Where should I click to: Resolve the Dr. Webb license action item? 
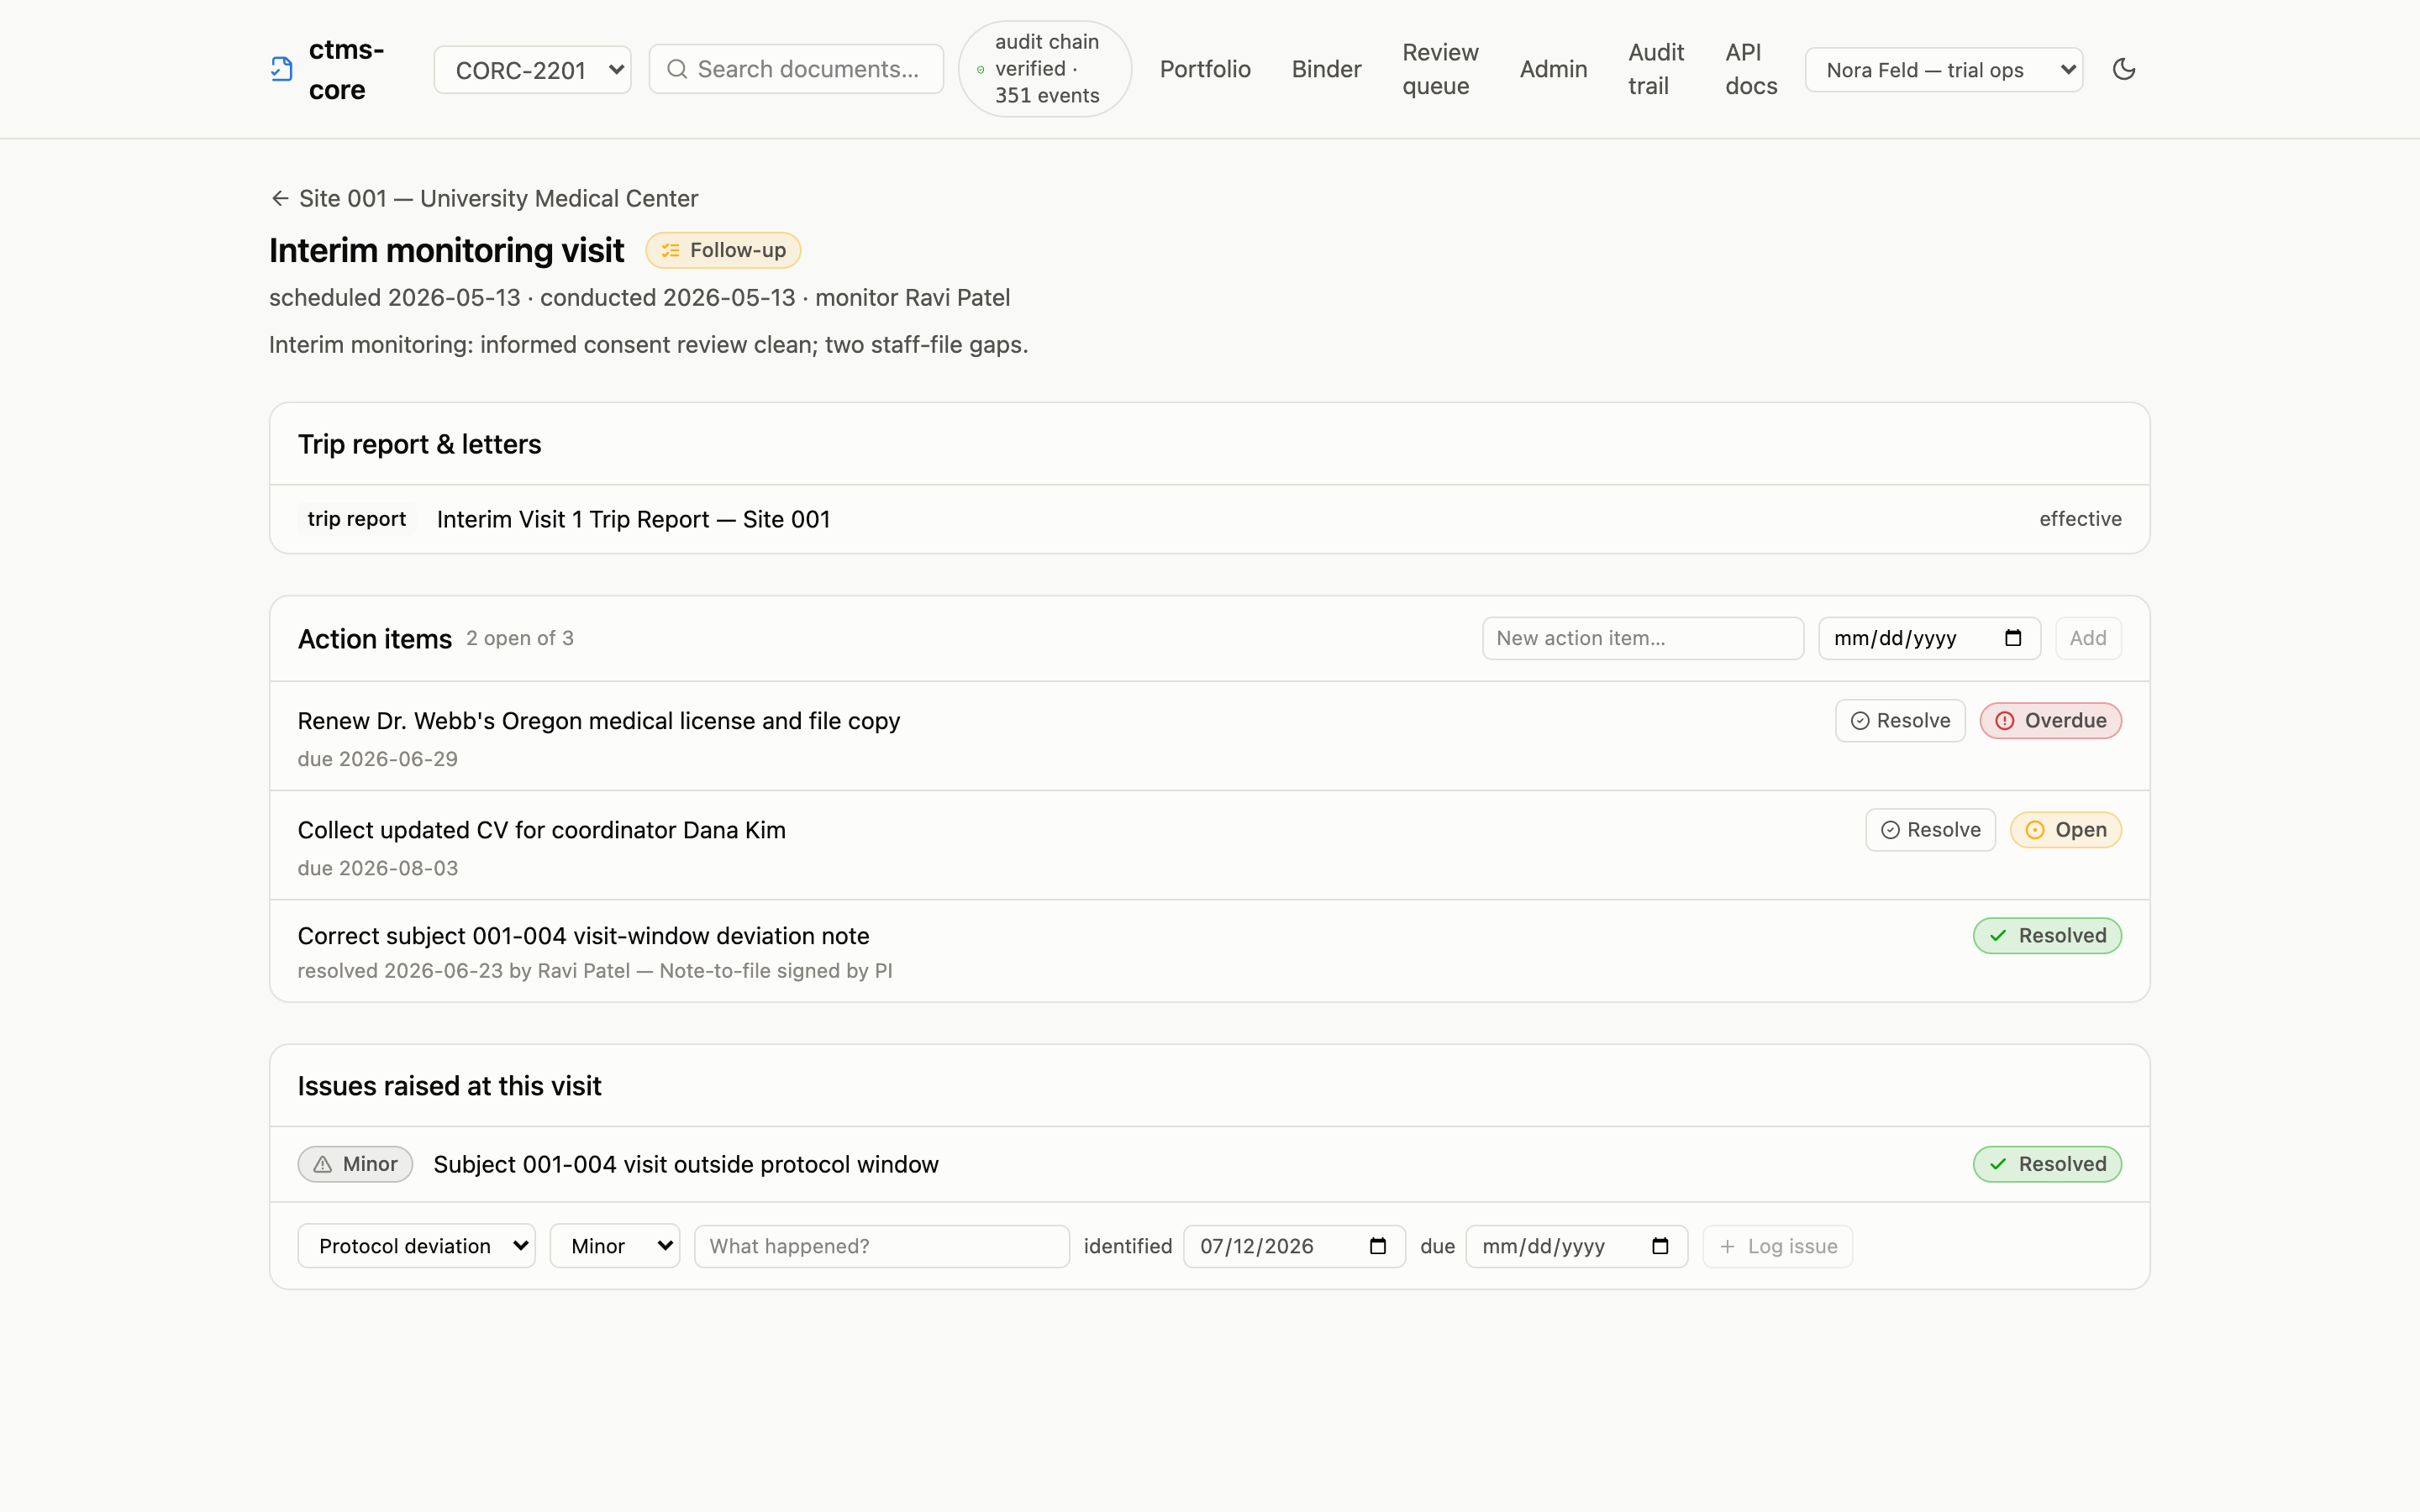(x=1900, y=721)
